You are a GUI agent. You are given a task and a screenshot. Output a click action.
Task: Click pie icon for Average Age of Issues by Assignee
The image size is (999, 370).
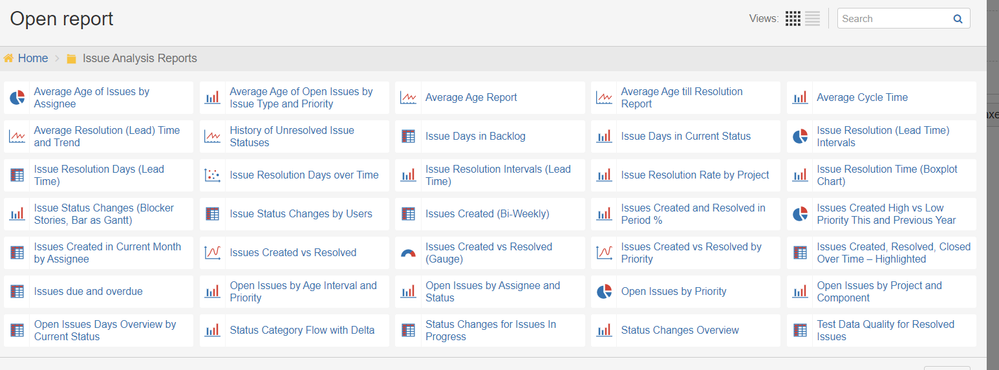coord(17,97)
